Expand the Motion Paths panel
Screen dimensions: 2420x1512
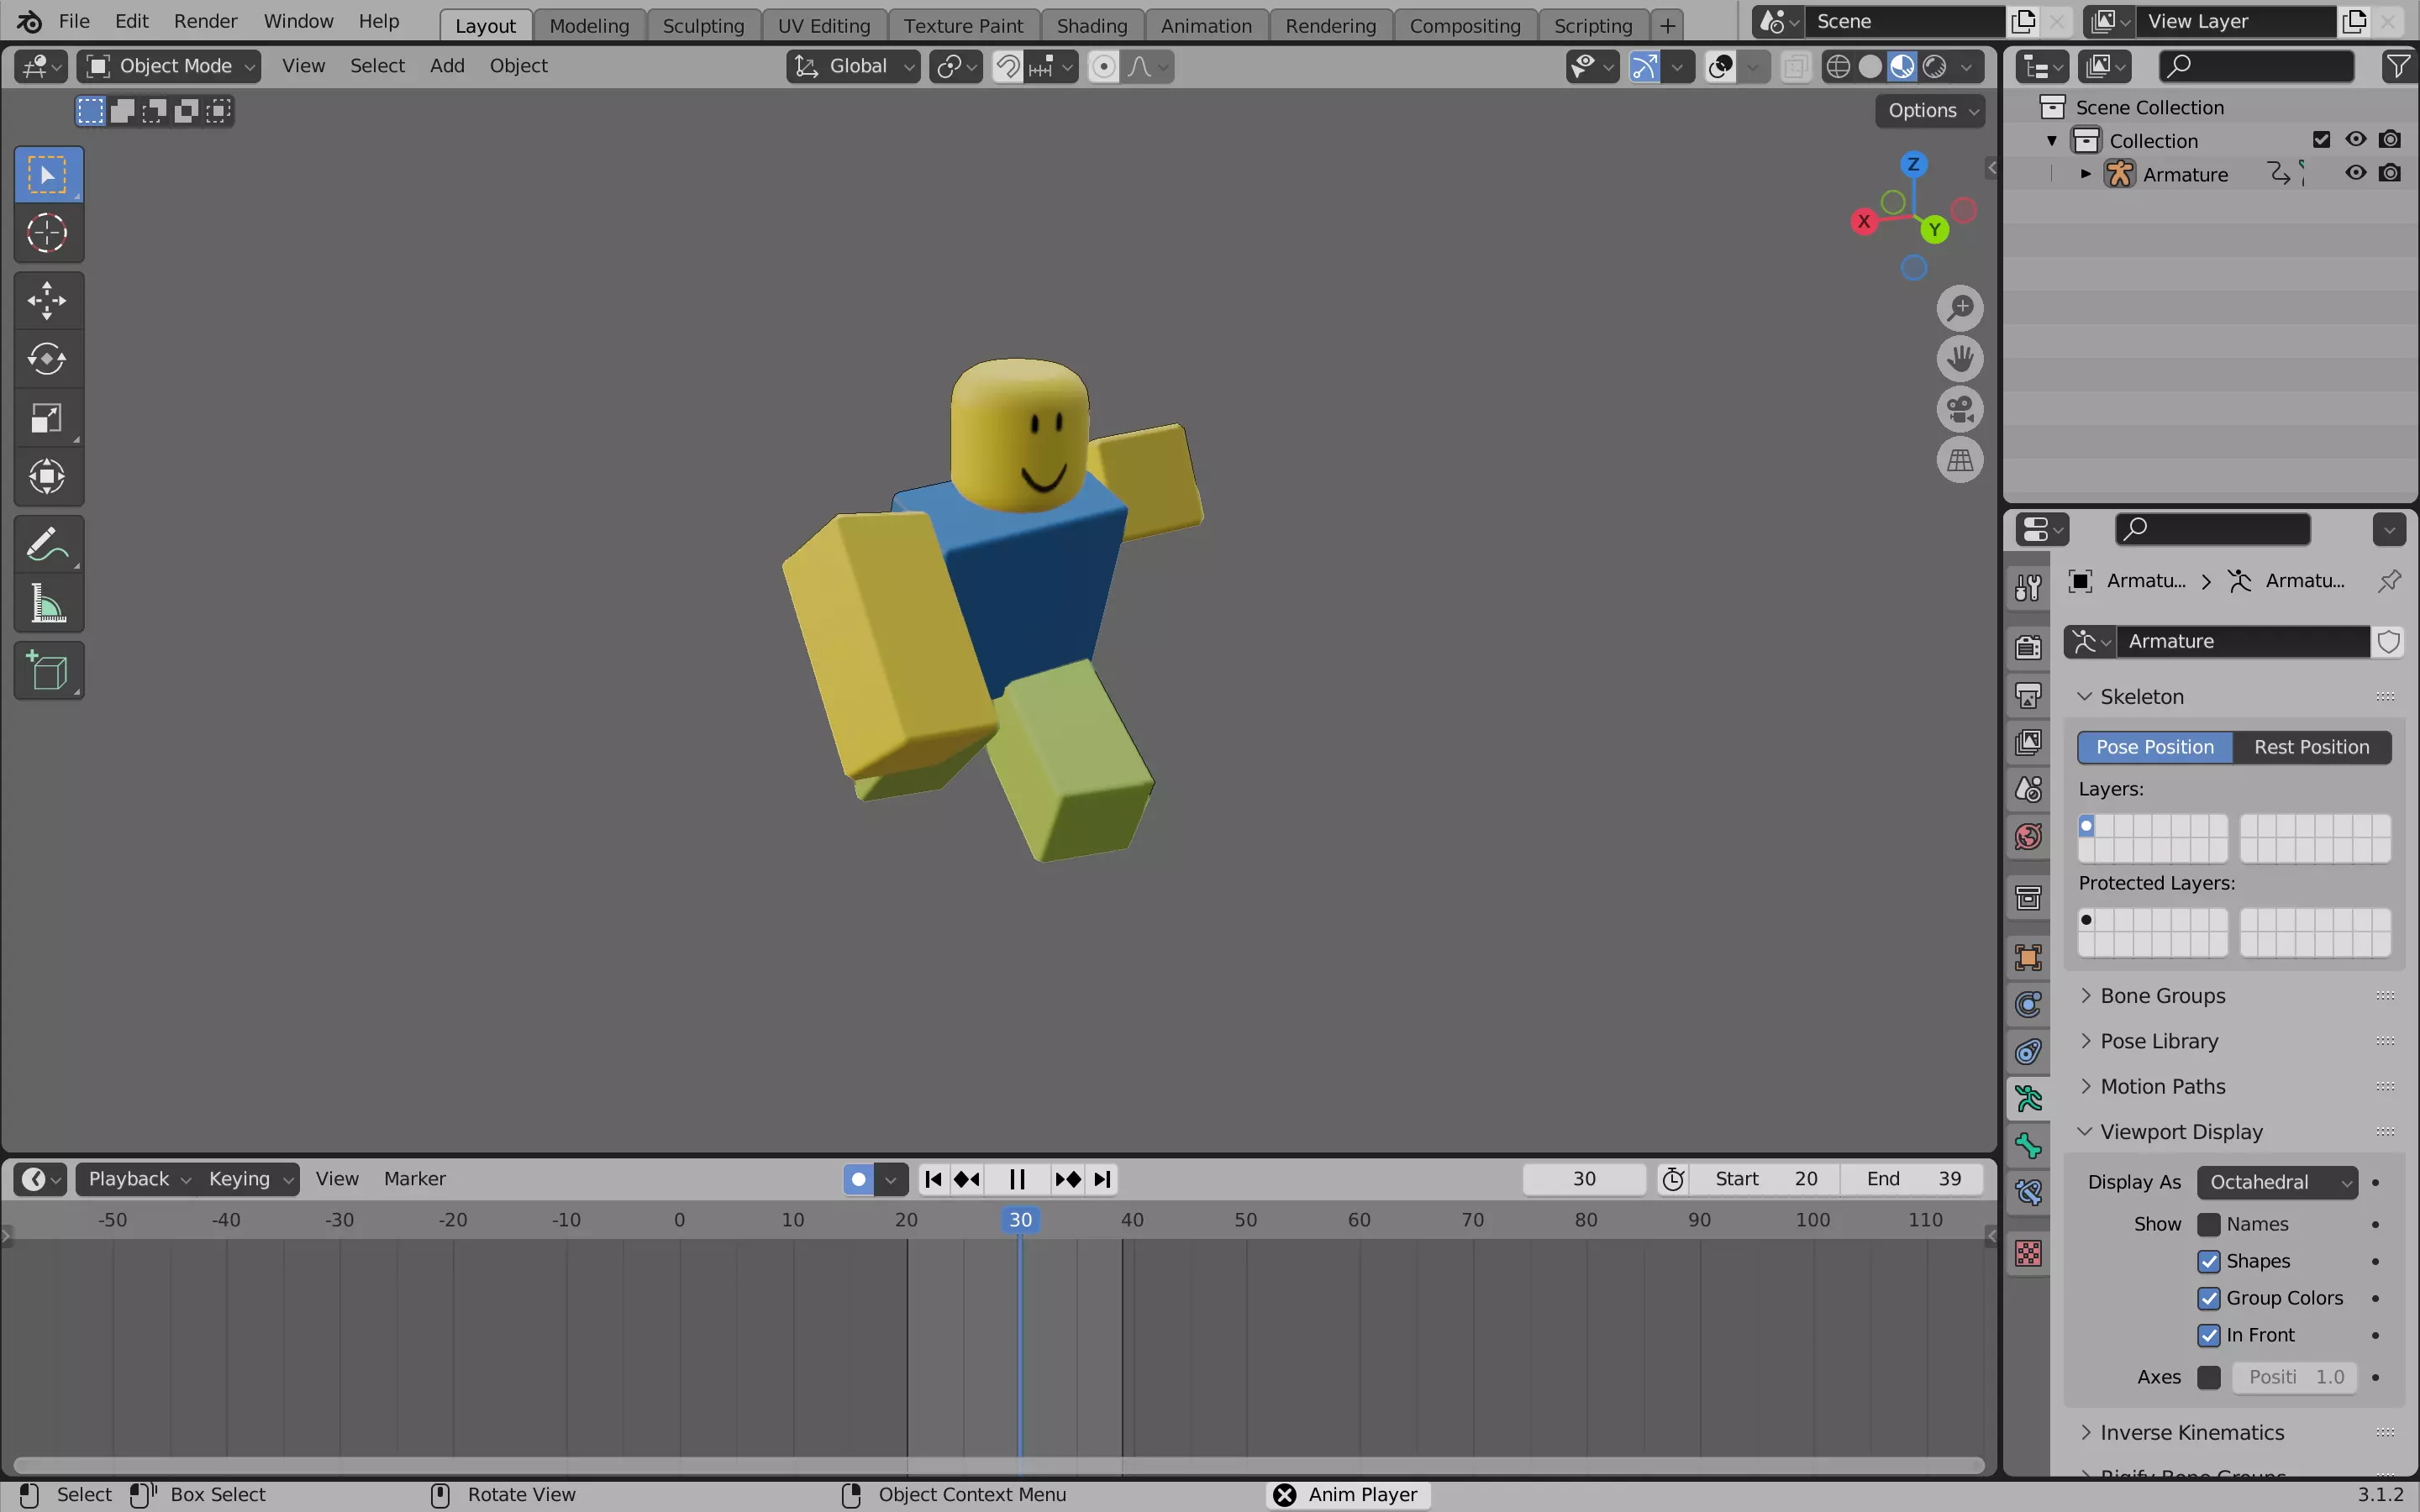coord(2162,1086)
